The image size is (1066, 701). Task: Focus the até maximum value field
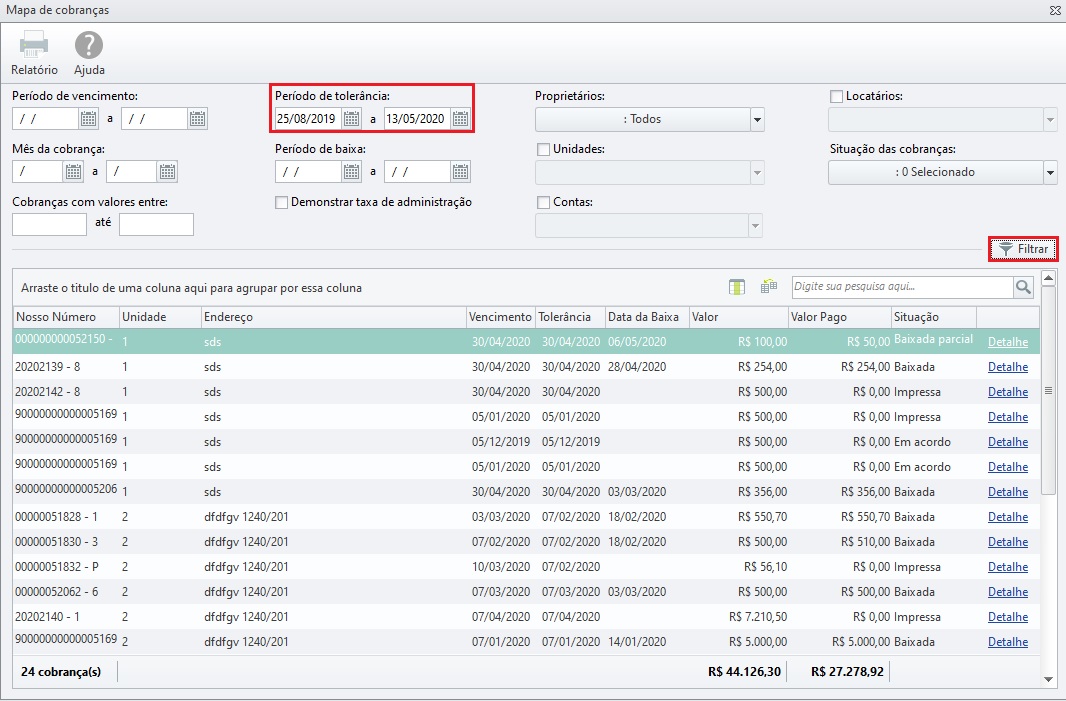[156, 224]
